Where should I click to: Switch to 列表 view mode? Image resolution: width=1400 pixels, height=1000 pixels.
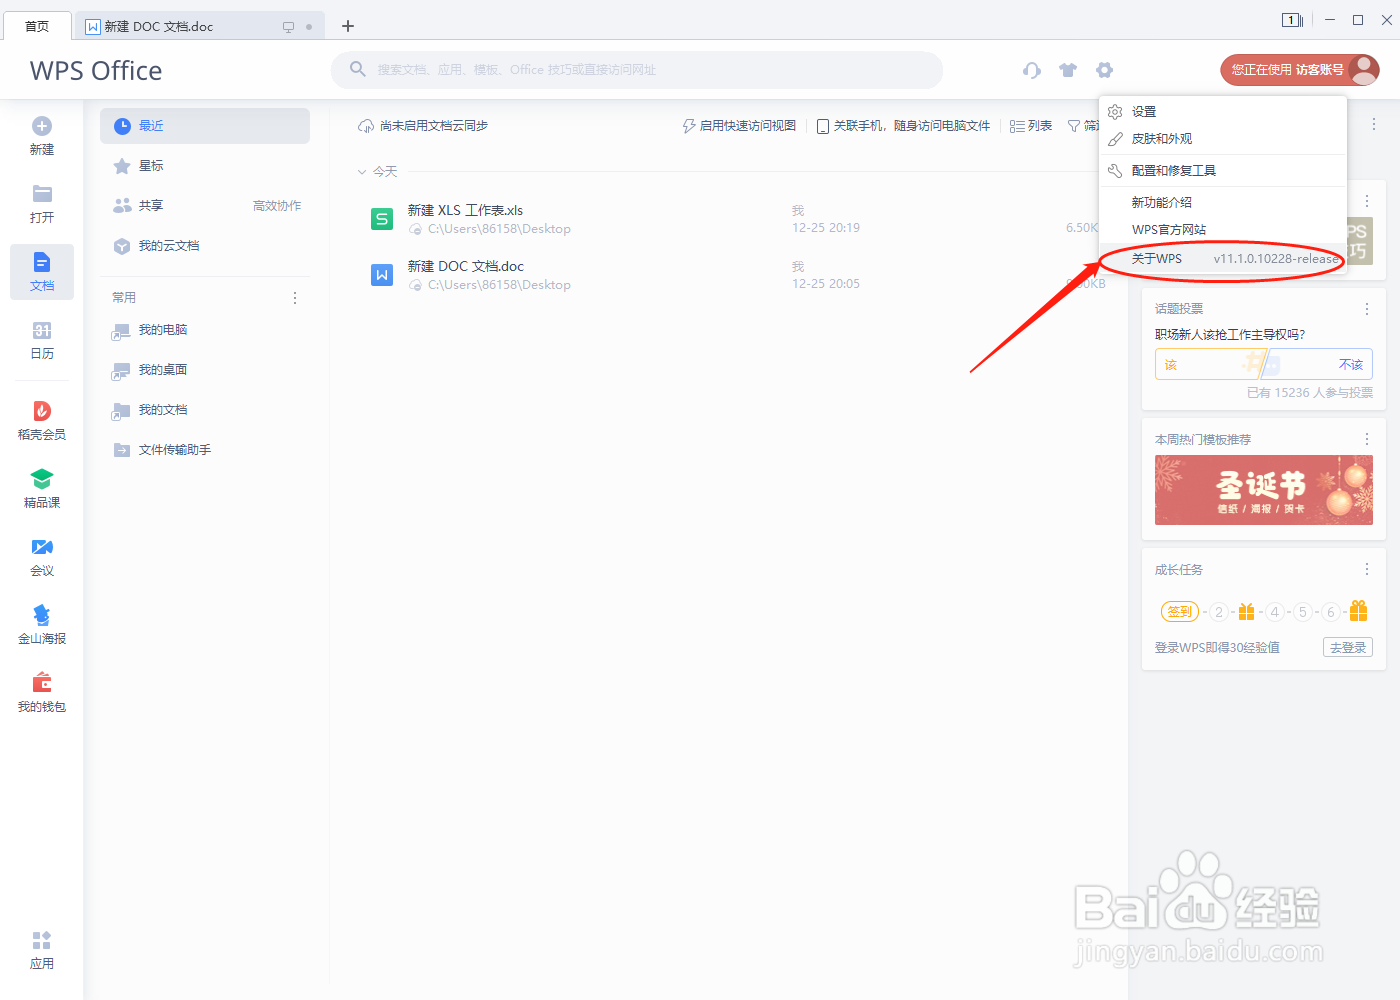pos(1031,126)
